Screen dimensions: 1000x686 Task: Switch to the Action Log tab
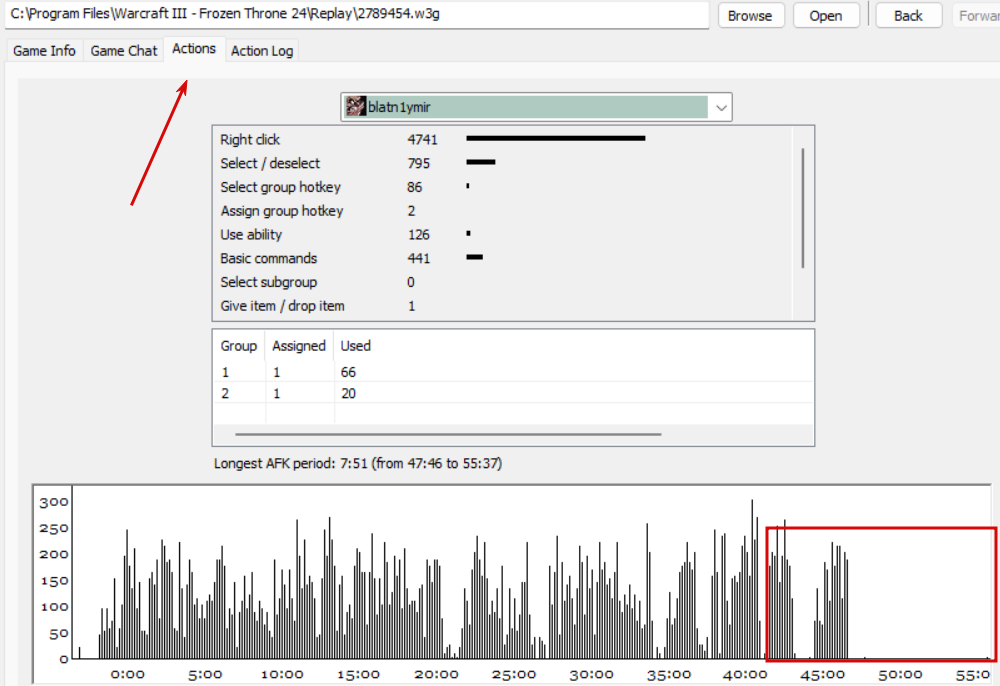(x=262, y=50)
